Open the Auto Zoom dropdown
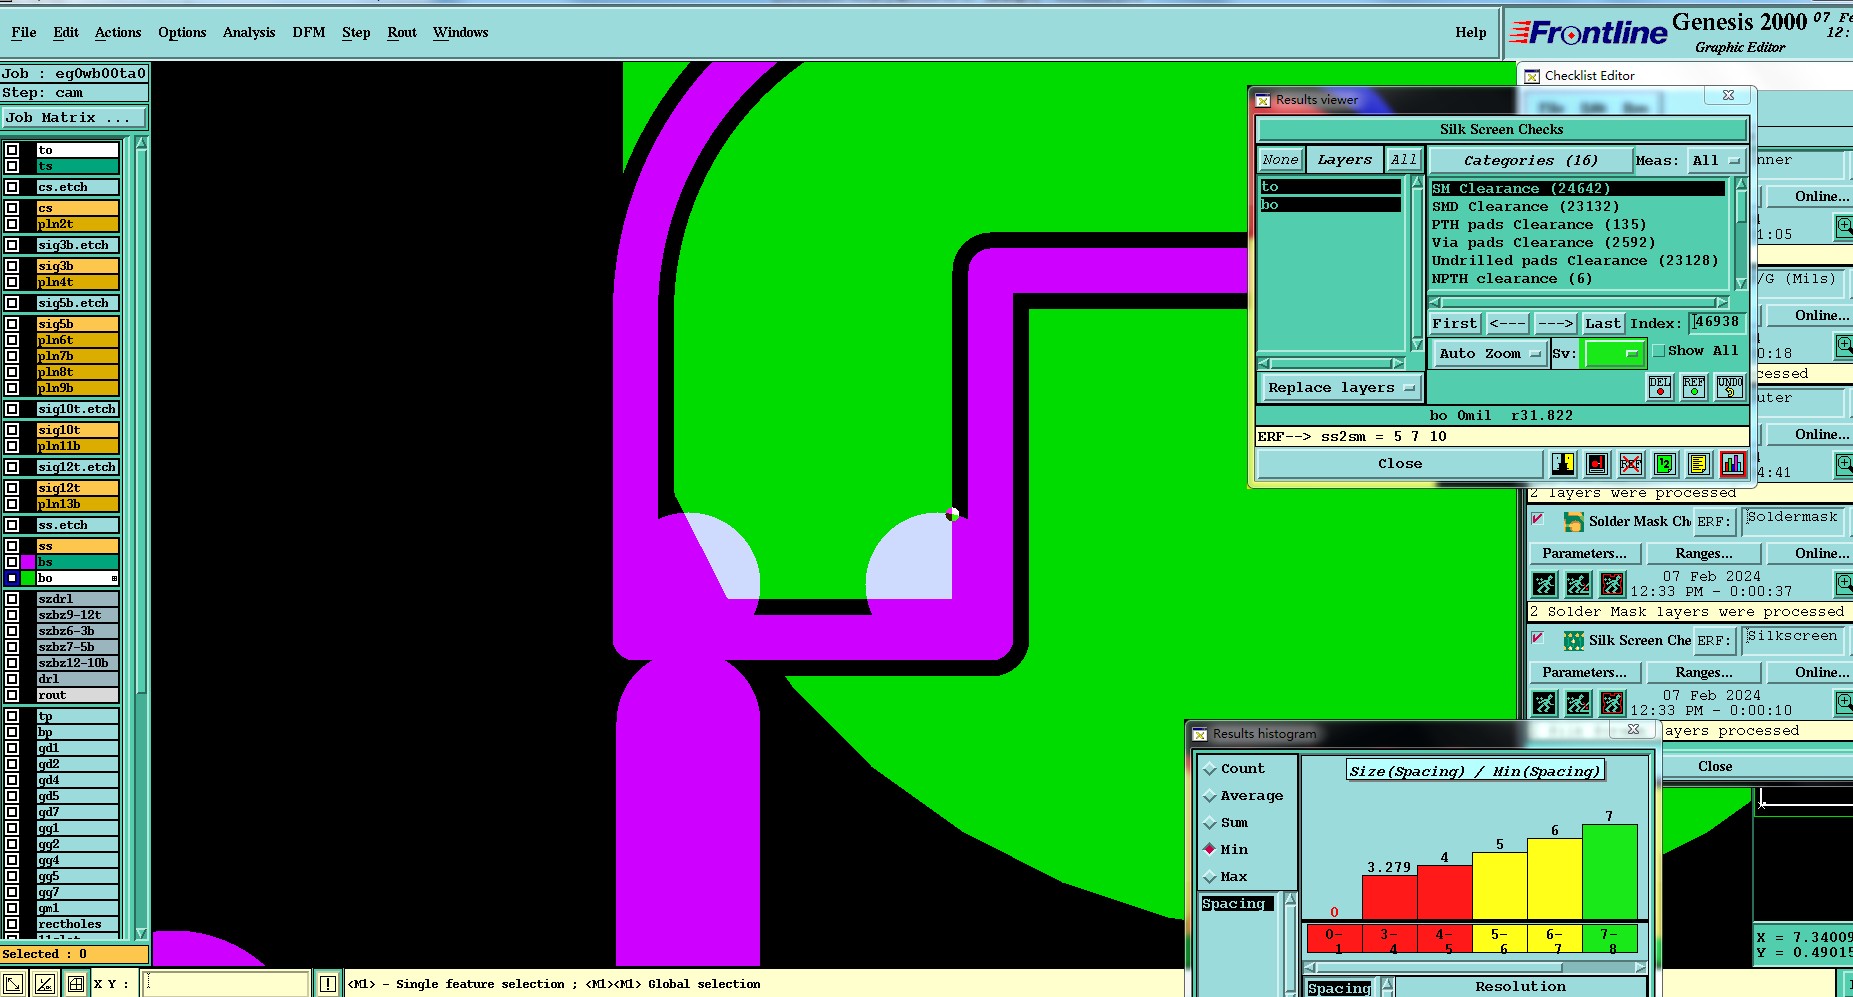 pos(1489,354)
